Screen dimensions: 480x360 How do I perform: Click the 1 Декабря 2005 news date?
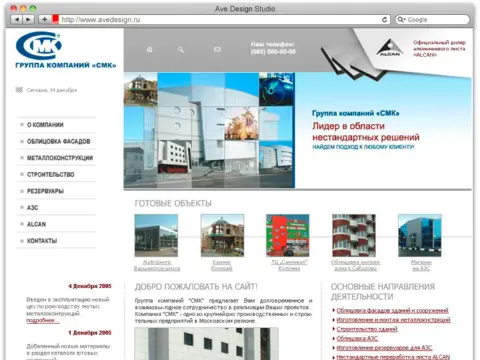click(x=90, y=333)
